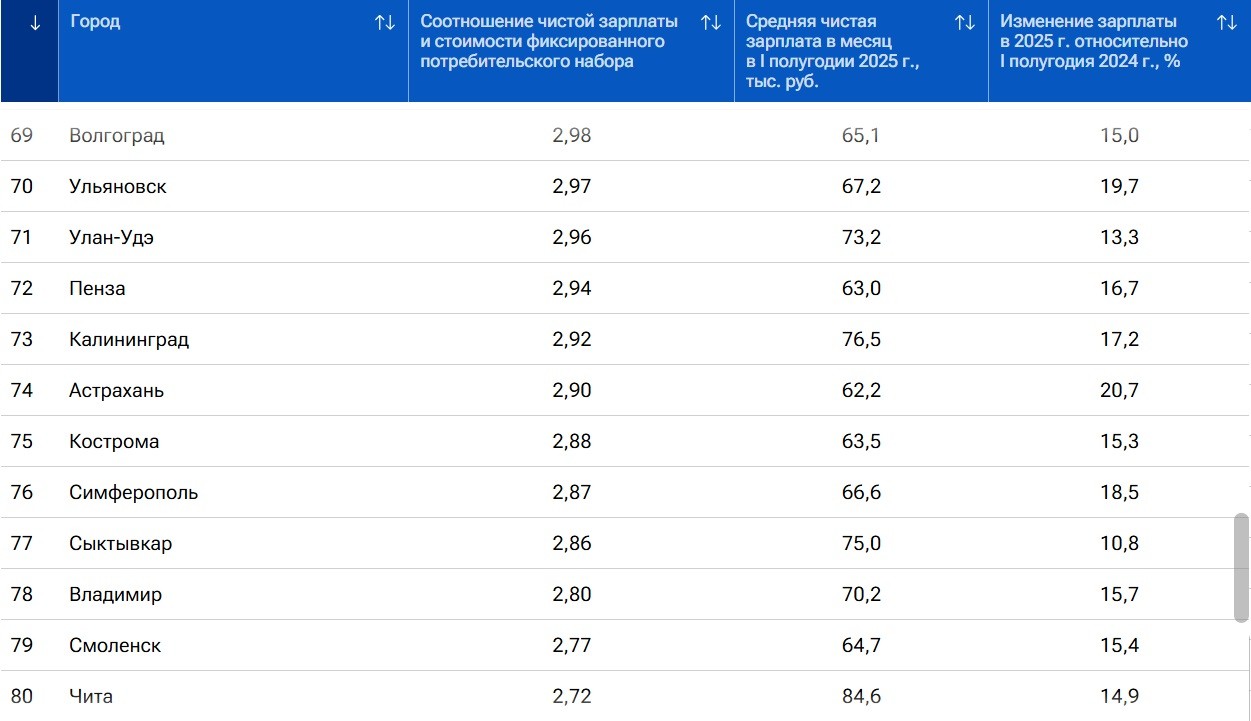
Task: Sort by average net salary arrows
Action: tap(965, 22)
